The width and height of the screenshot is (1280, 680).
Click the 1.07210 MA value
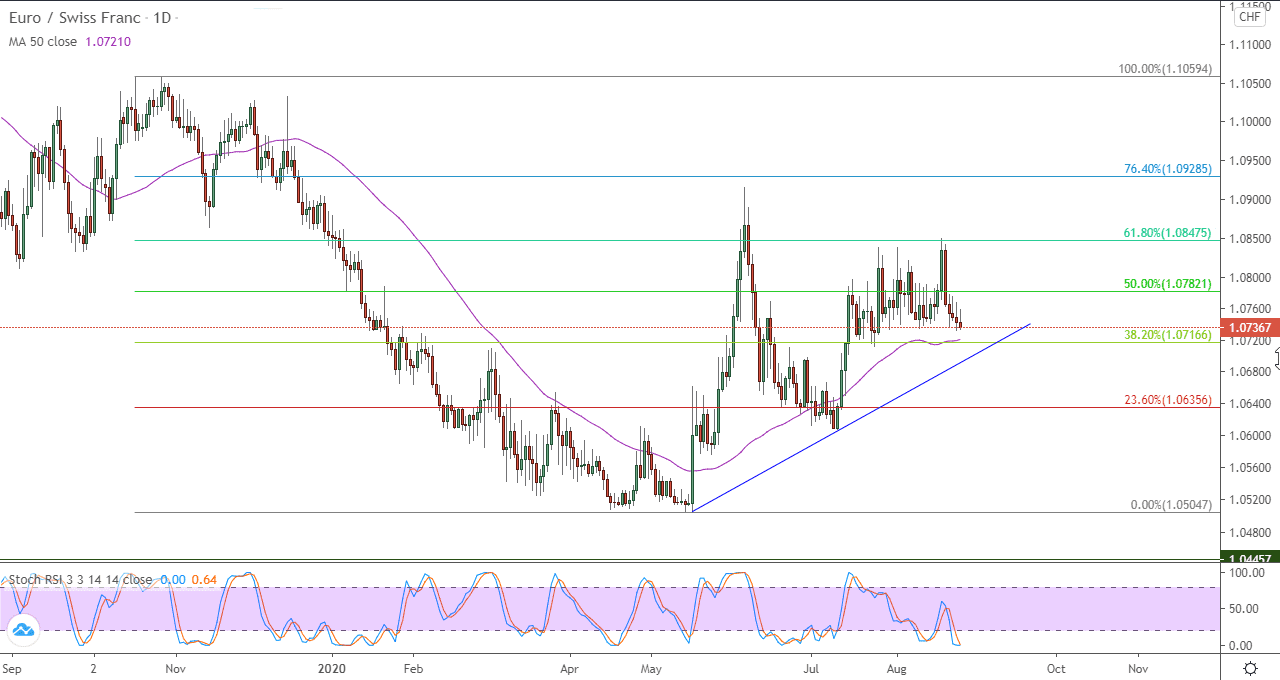point(110,42)
